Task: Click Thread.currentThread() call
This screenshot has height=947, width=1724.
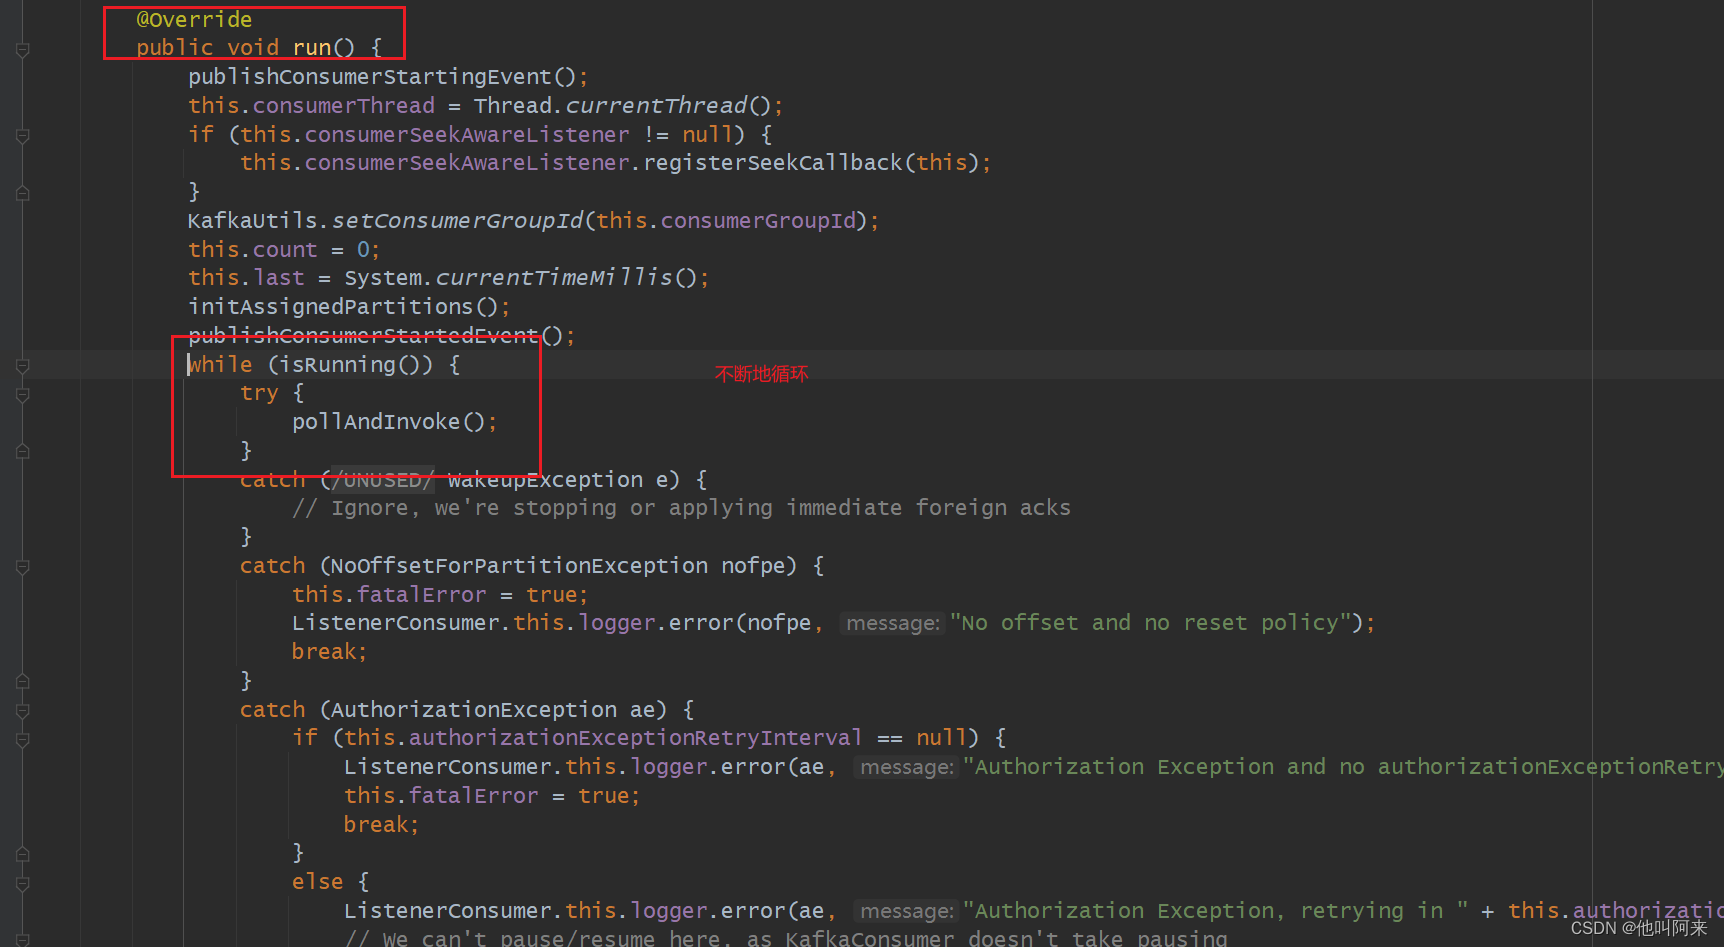Action: 623,106
